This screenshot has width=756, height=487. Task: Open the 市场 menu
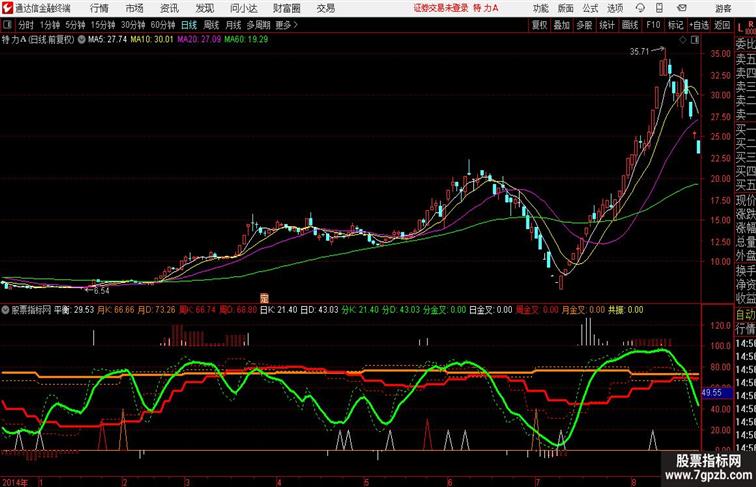134,8
